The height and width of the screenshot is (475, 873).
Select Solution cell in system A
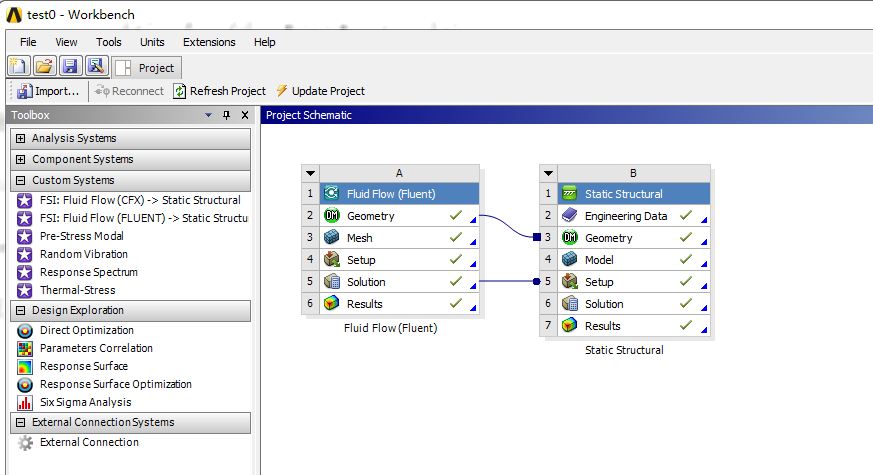coord(399,282)
